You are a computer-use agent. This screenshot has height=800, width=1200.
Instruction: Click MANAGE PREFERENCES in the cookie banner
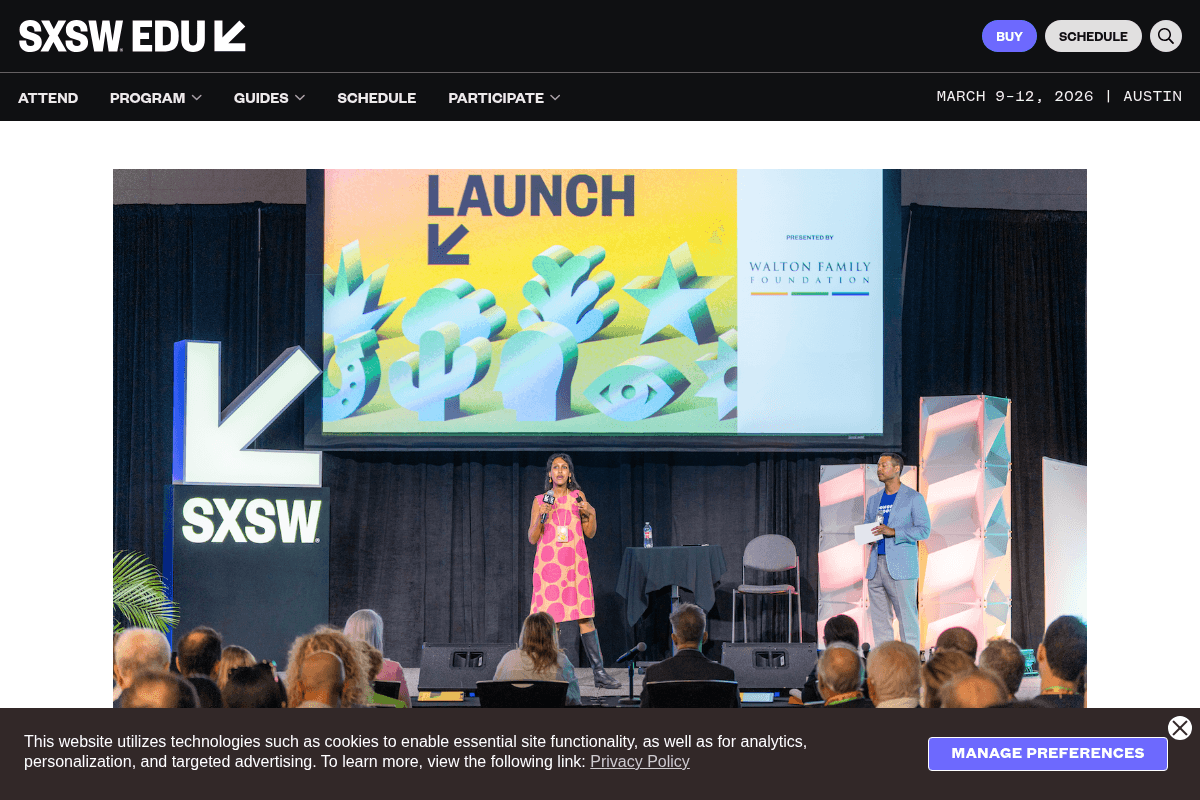pyautogui.click(x=1048, y=753)
